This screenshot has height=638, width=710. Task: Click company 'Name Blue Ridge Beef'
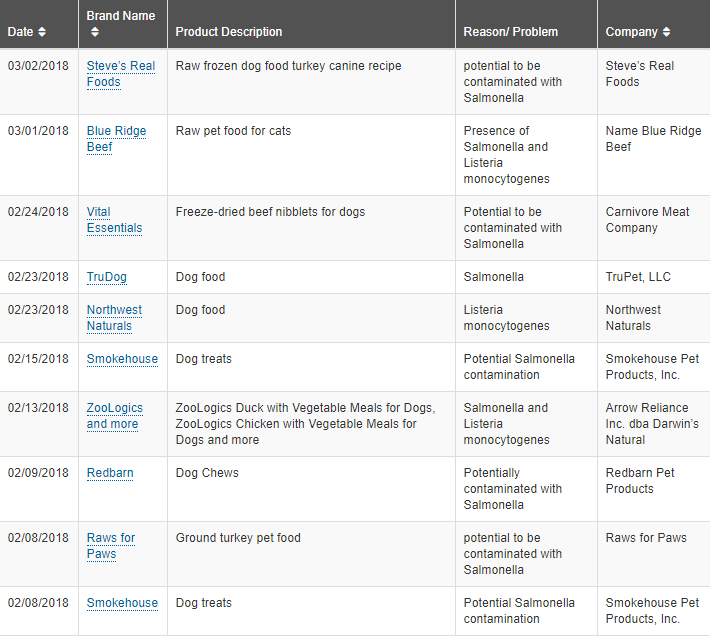coord(653,139)
